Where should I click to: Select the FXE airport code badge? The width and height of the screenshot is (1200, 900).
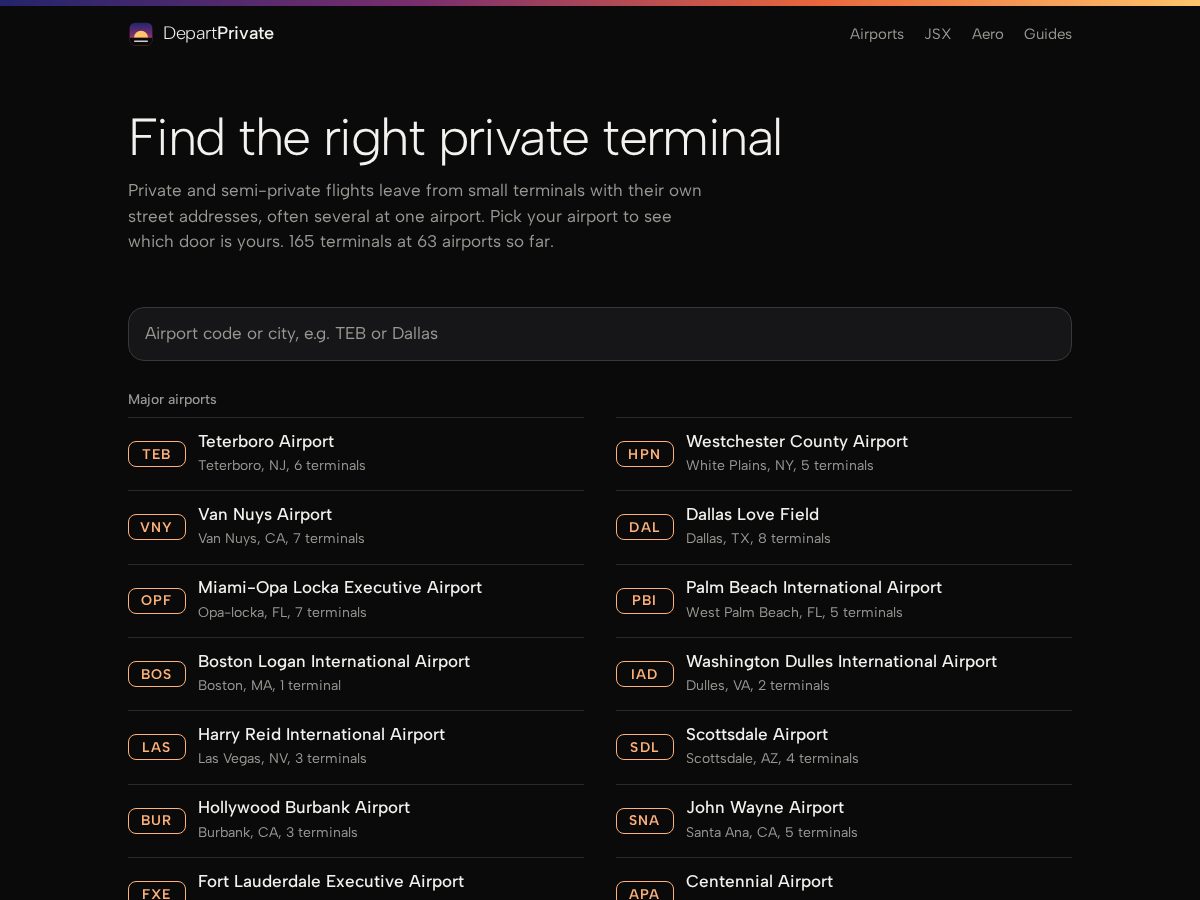point(157,891)
